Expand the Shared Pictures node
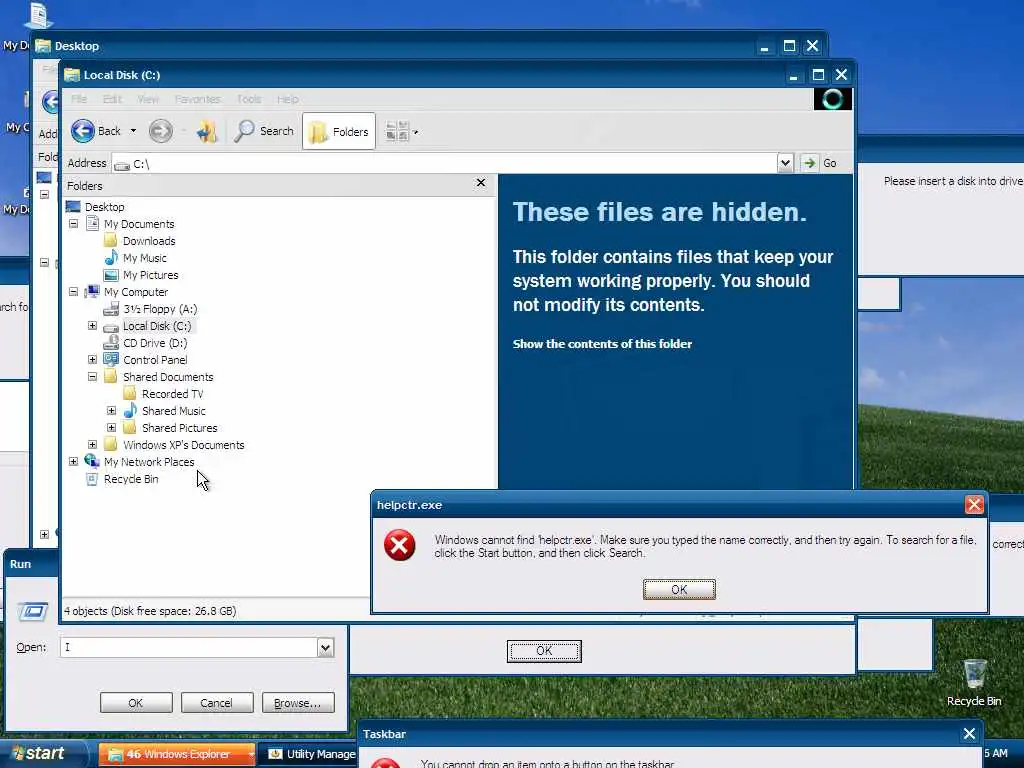 coord(111,427)
